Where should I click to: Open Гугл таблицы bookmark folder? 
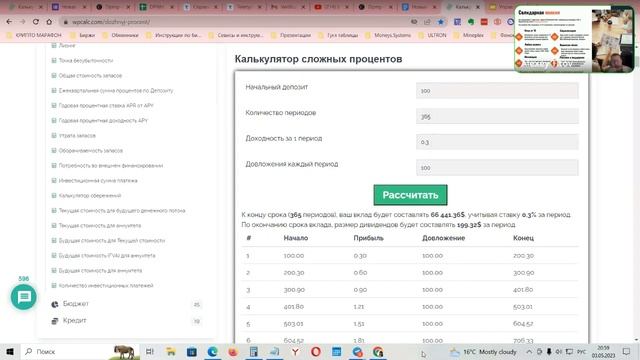[338, 35]
